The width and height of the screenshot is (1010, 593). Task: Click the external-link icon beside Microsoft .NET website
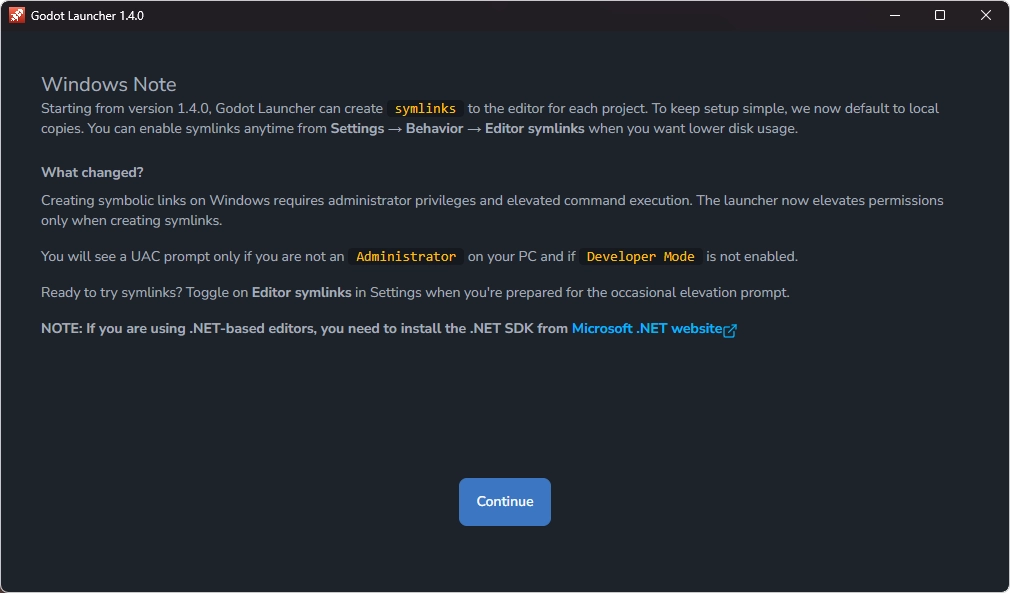coord(730,328)
